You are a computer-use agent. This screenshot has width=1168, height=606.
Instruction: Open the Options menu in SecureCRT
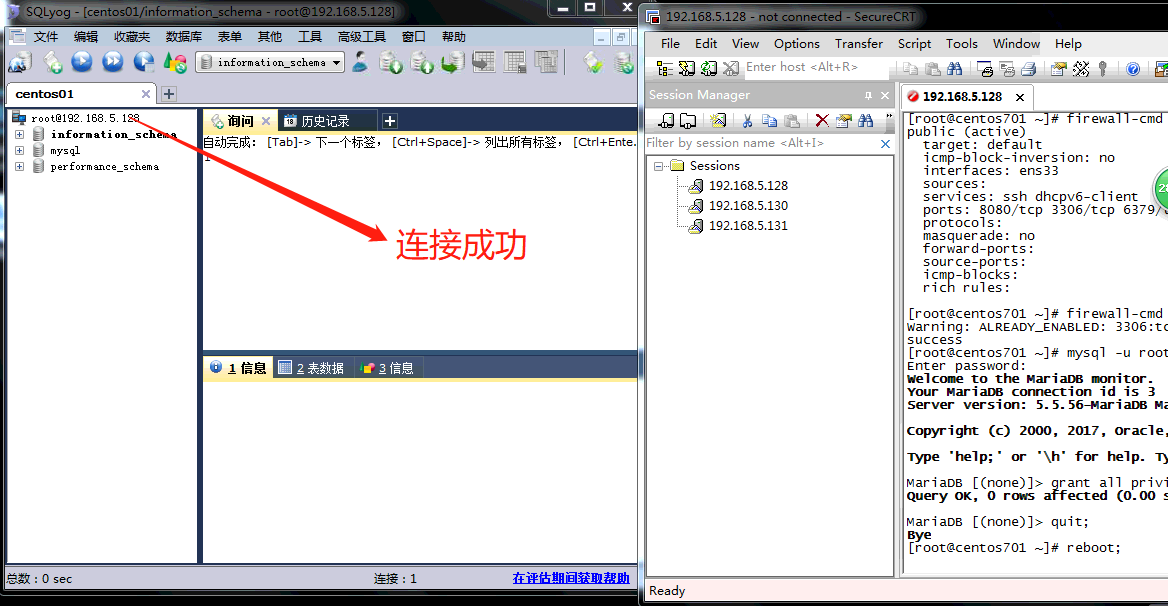tap(796, 44)
